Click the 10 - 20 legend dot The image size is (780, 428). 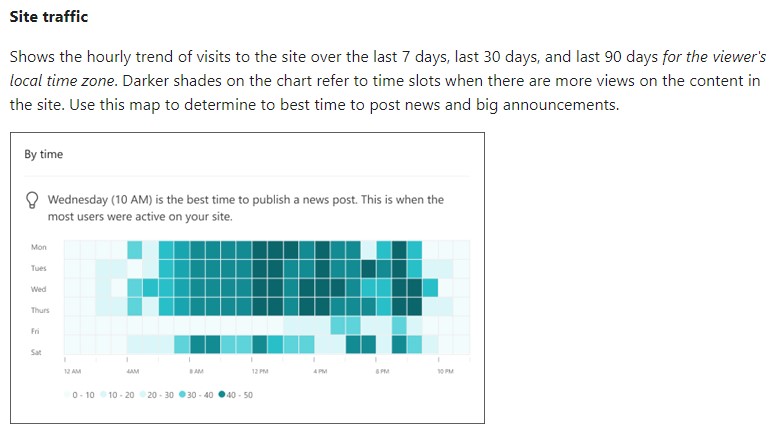(x=103, y=395)
